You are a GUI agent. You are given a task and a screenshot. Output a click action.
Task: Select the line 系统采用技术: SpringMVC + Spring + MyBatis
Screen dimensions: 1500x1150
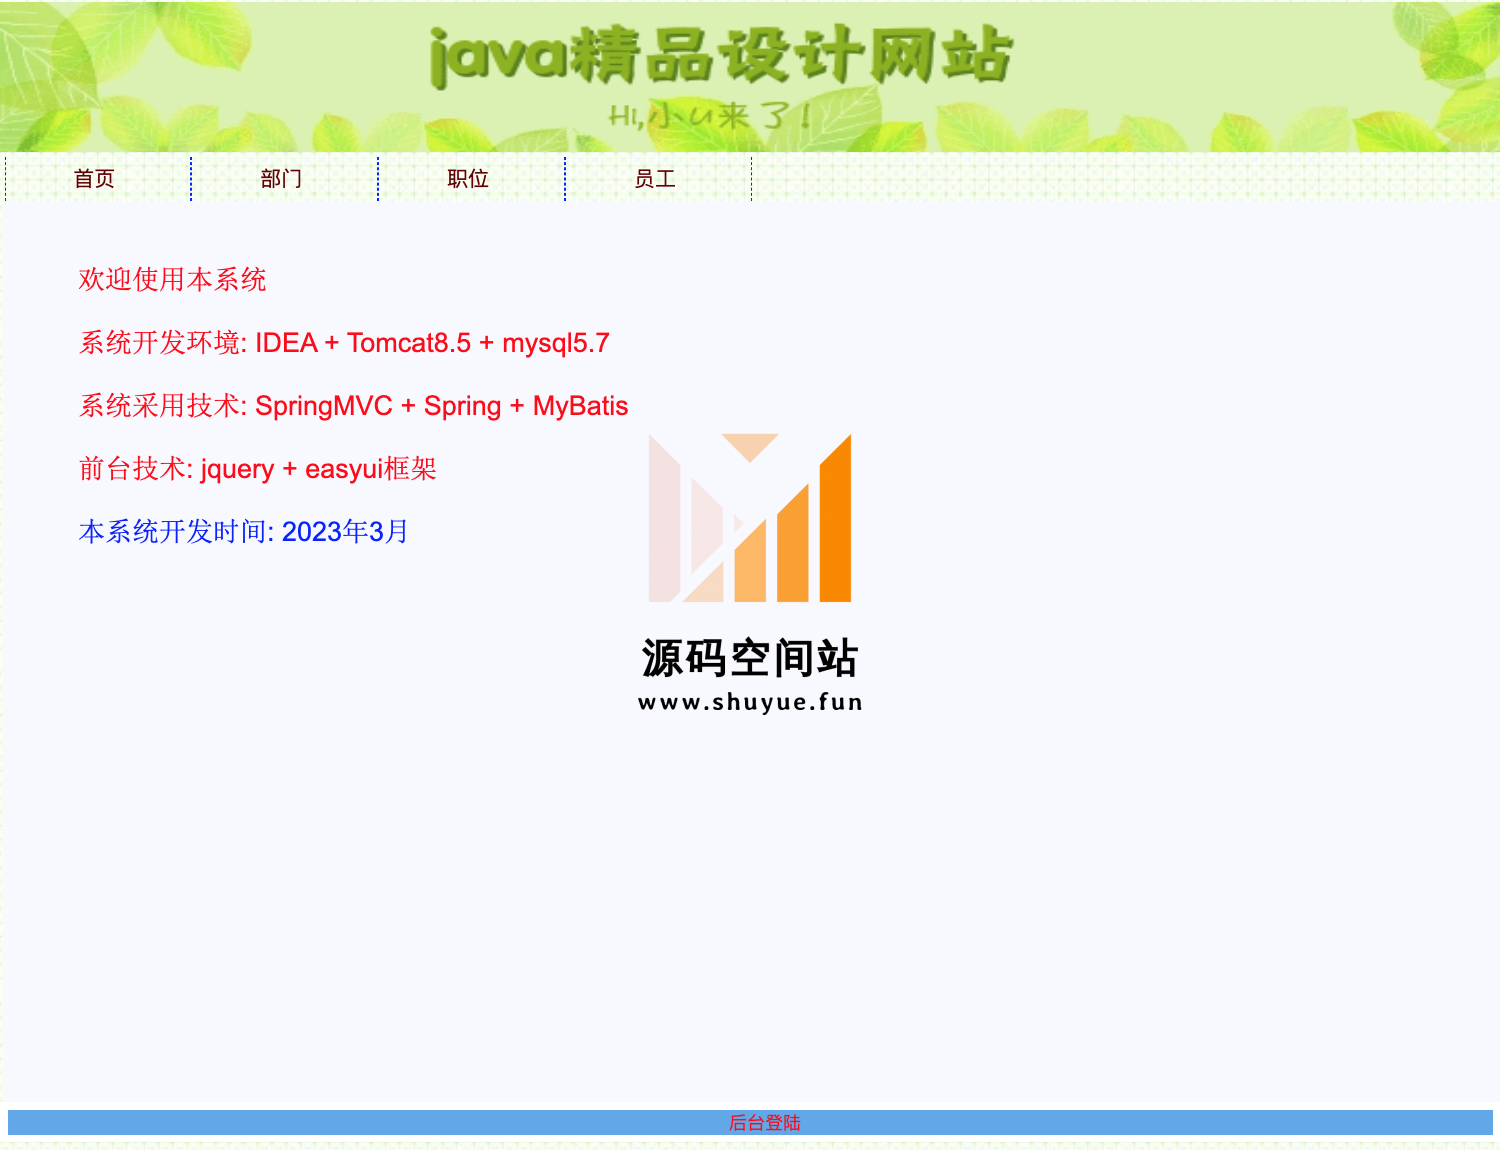click(x=353, y=406)
